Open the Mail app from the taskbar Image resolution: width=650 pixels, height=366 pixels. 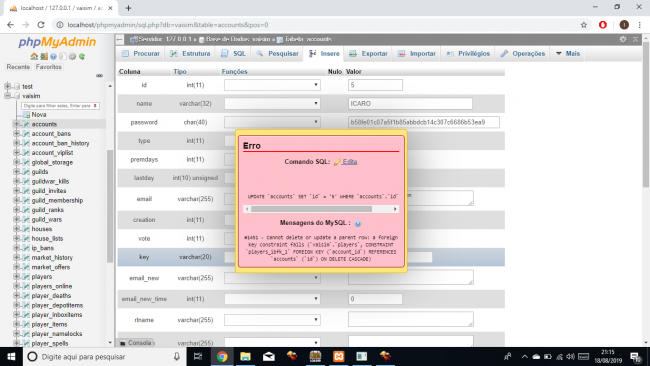point(269,356)
